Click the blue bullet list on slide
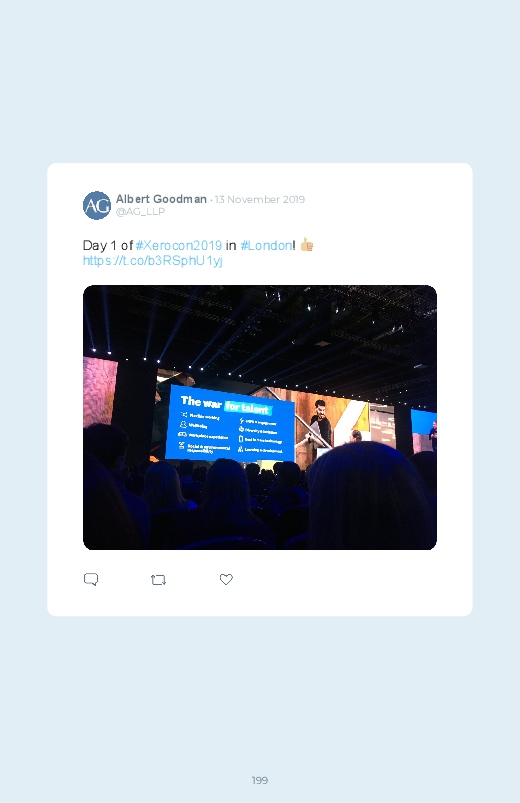The width and height of the screenshot is (520, 803). [231, 435]
